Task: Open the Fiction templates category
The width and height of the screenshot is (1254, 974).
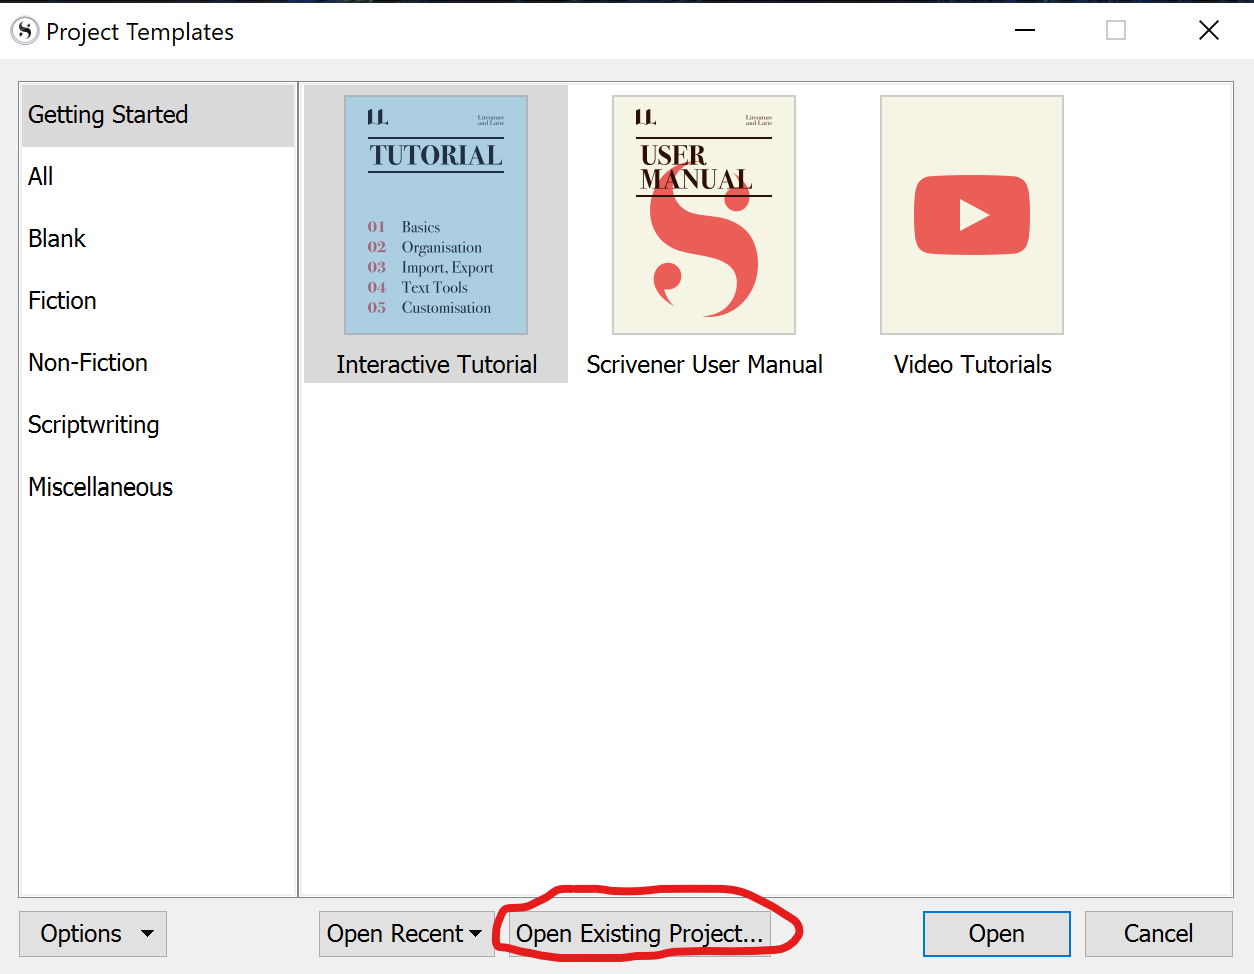Action: point(62,301)
